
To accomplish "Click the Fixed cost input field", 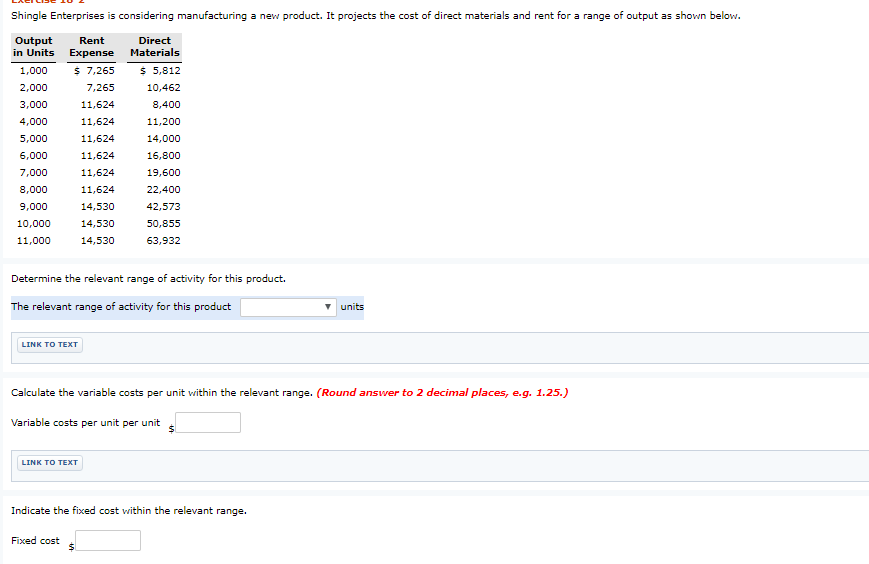I will 108,541.
